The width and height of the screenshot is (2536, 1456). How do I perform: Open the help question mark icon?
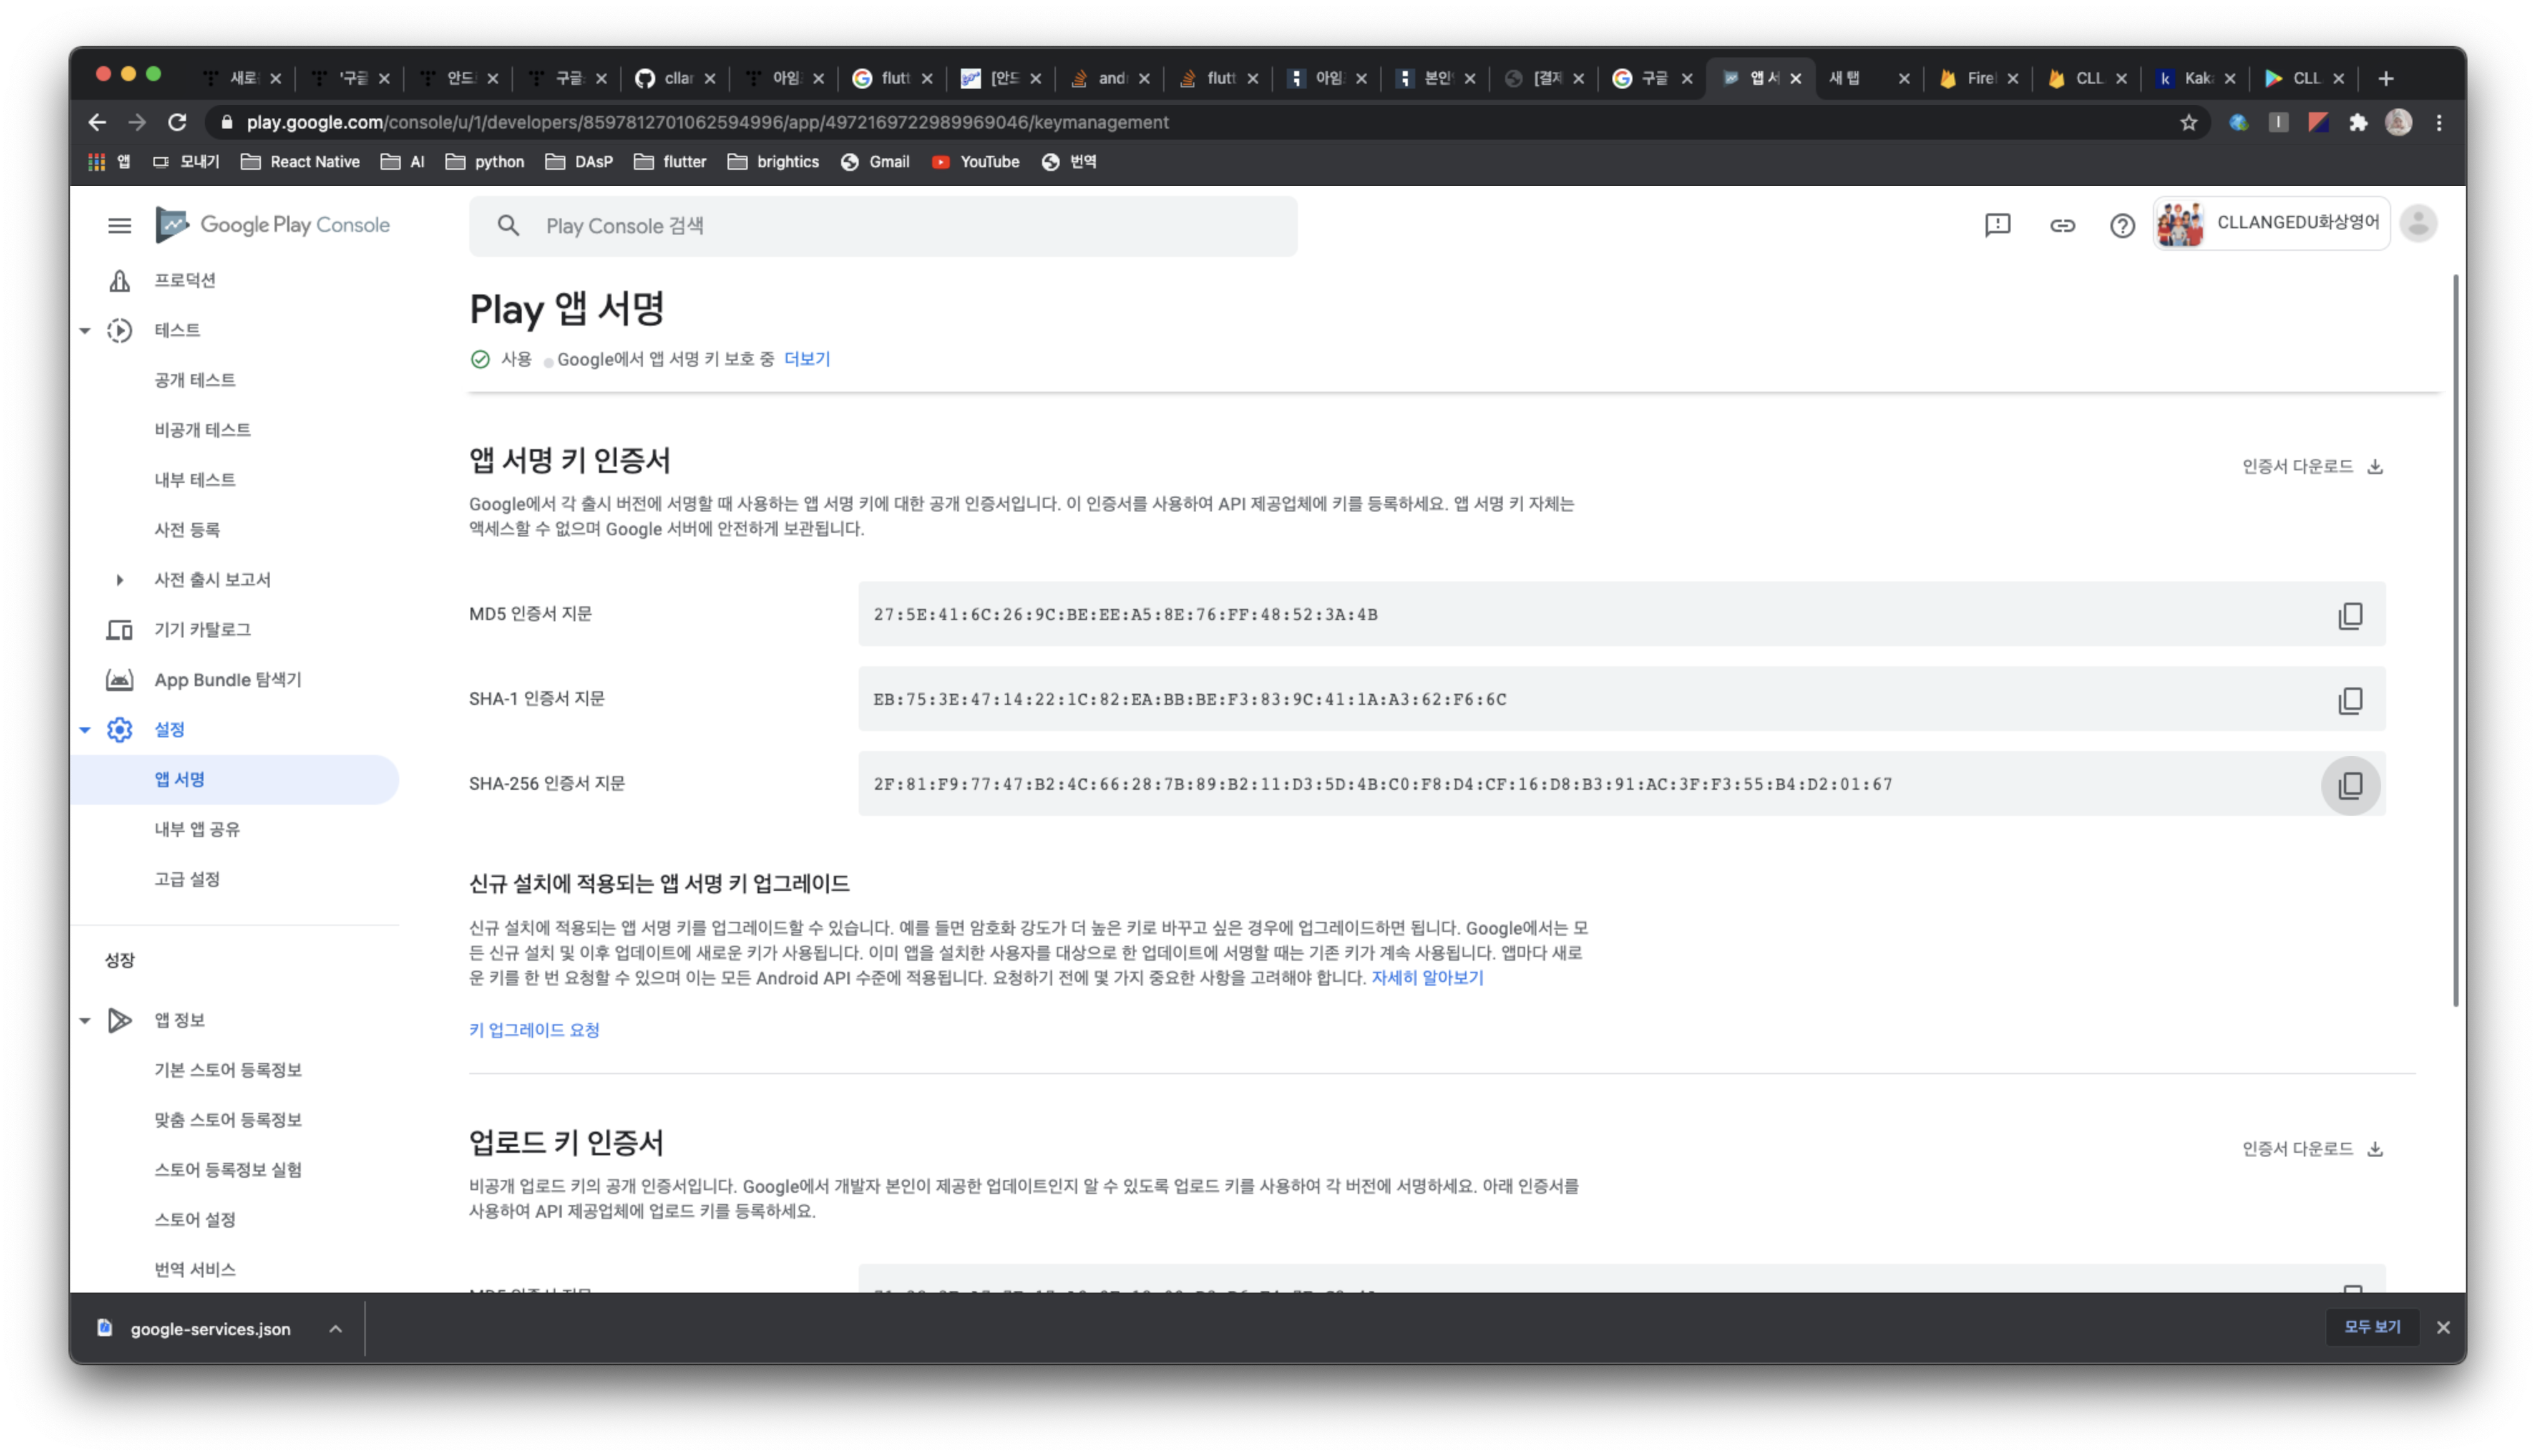2122,225
